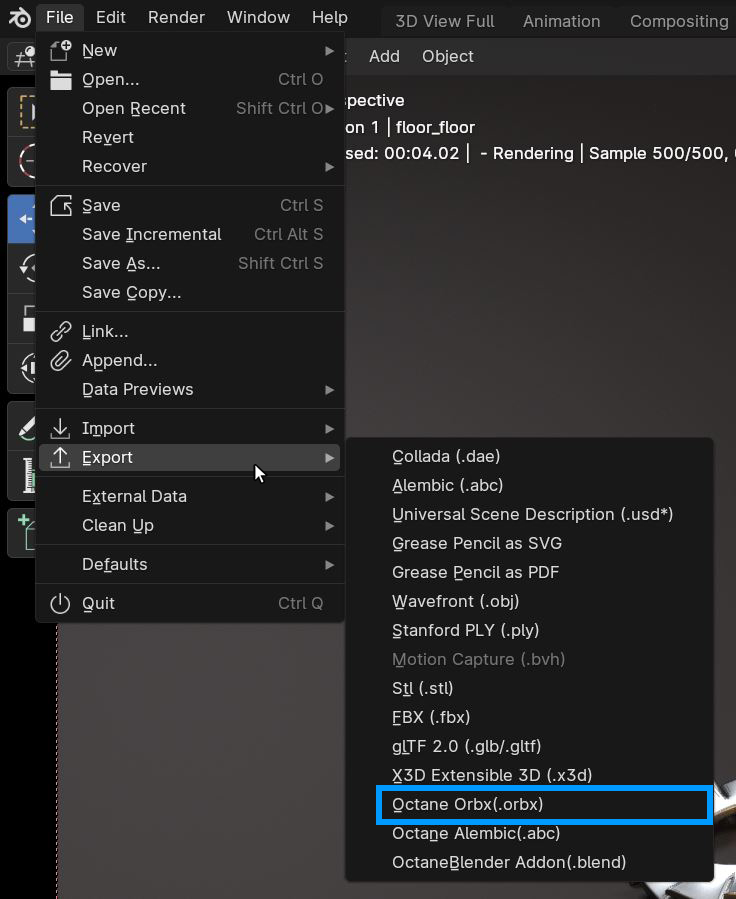Export as Stanford PLY format
The image size is (736, 899).
(455, 630)
